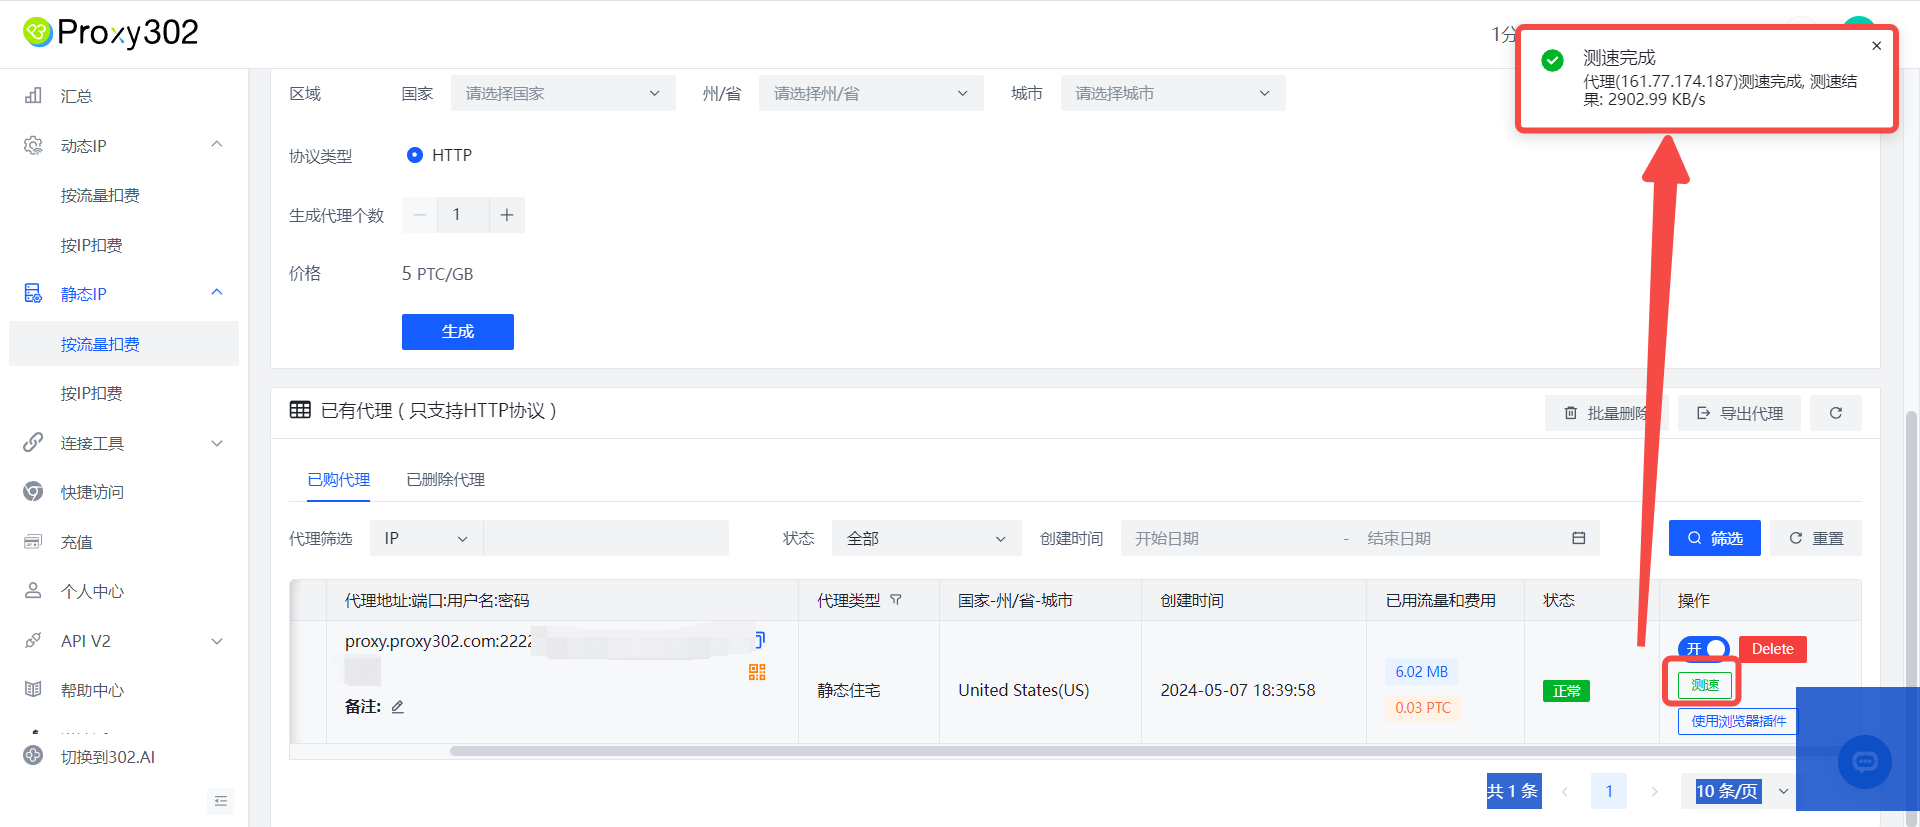Click the red Delete button
The width and height of the screenshot is (1920, 827).
[1773, 649]
